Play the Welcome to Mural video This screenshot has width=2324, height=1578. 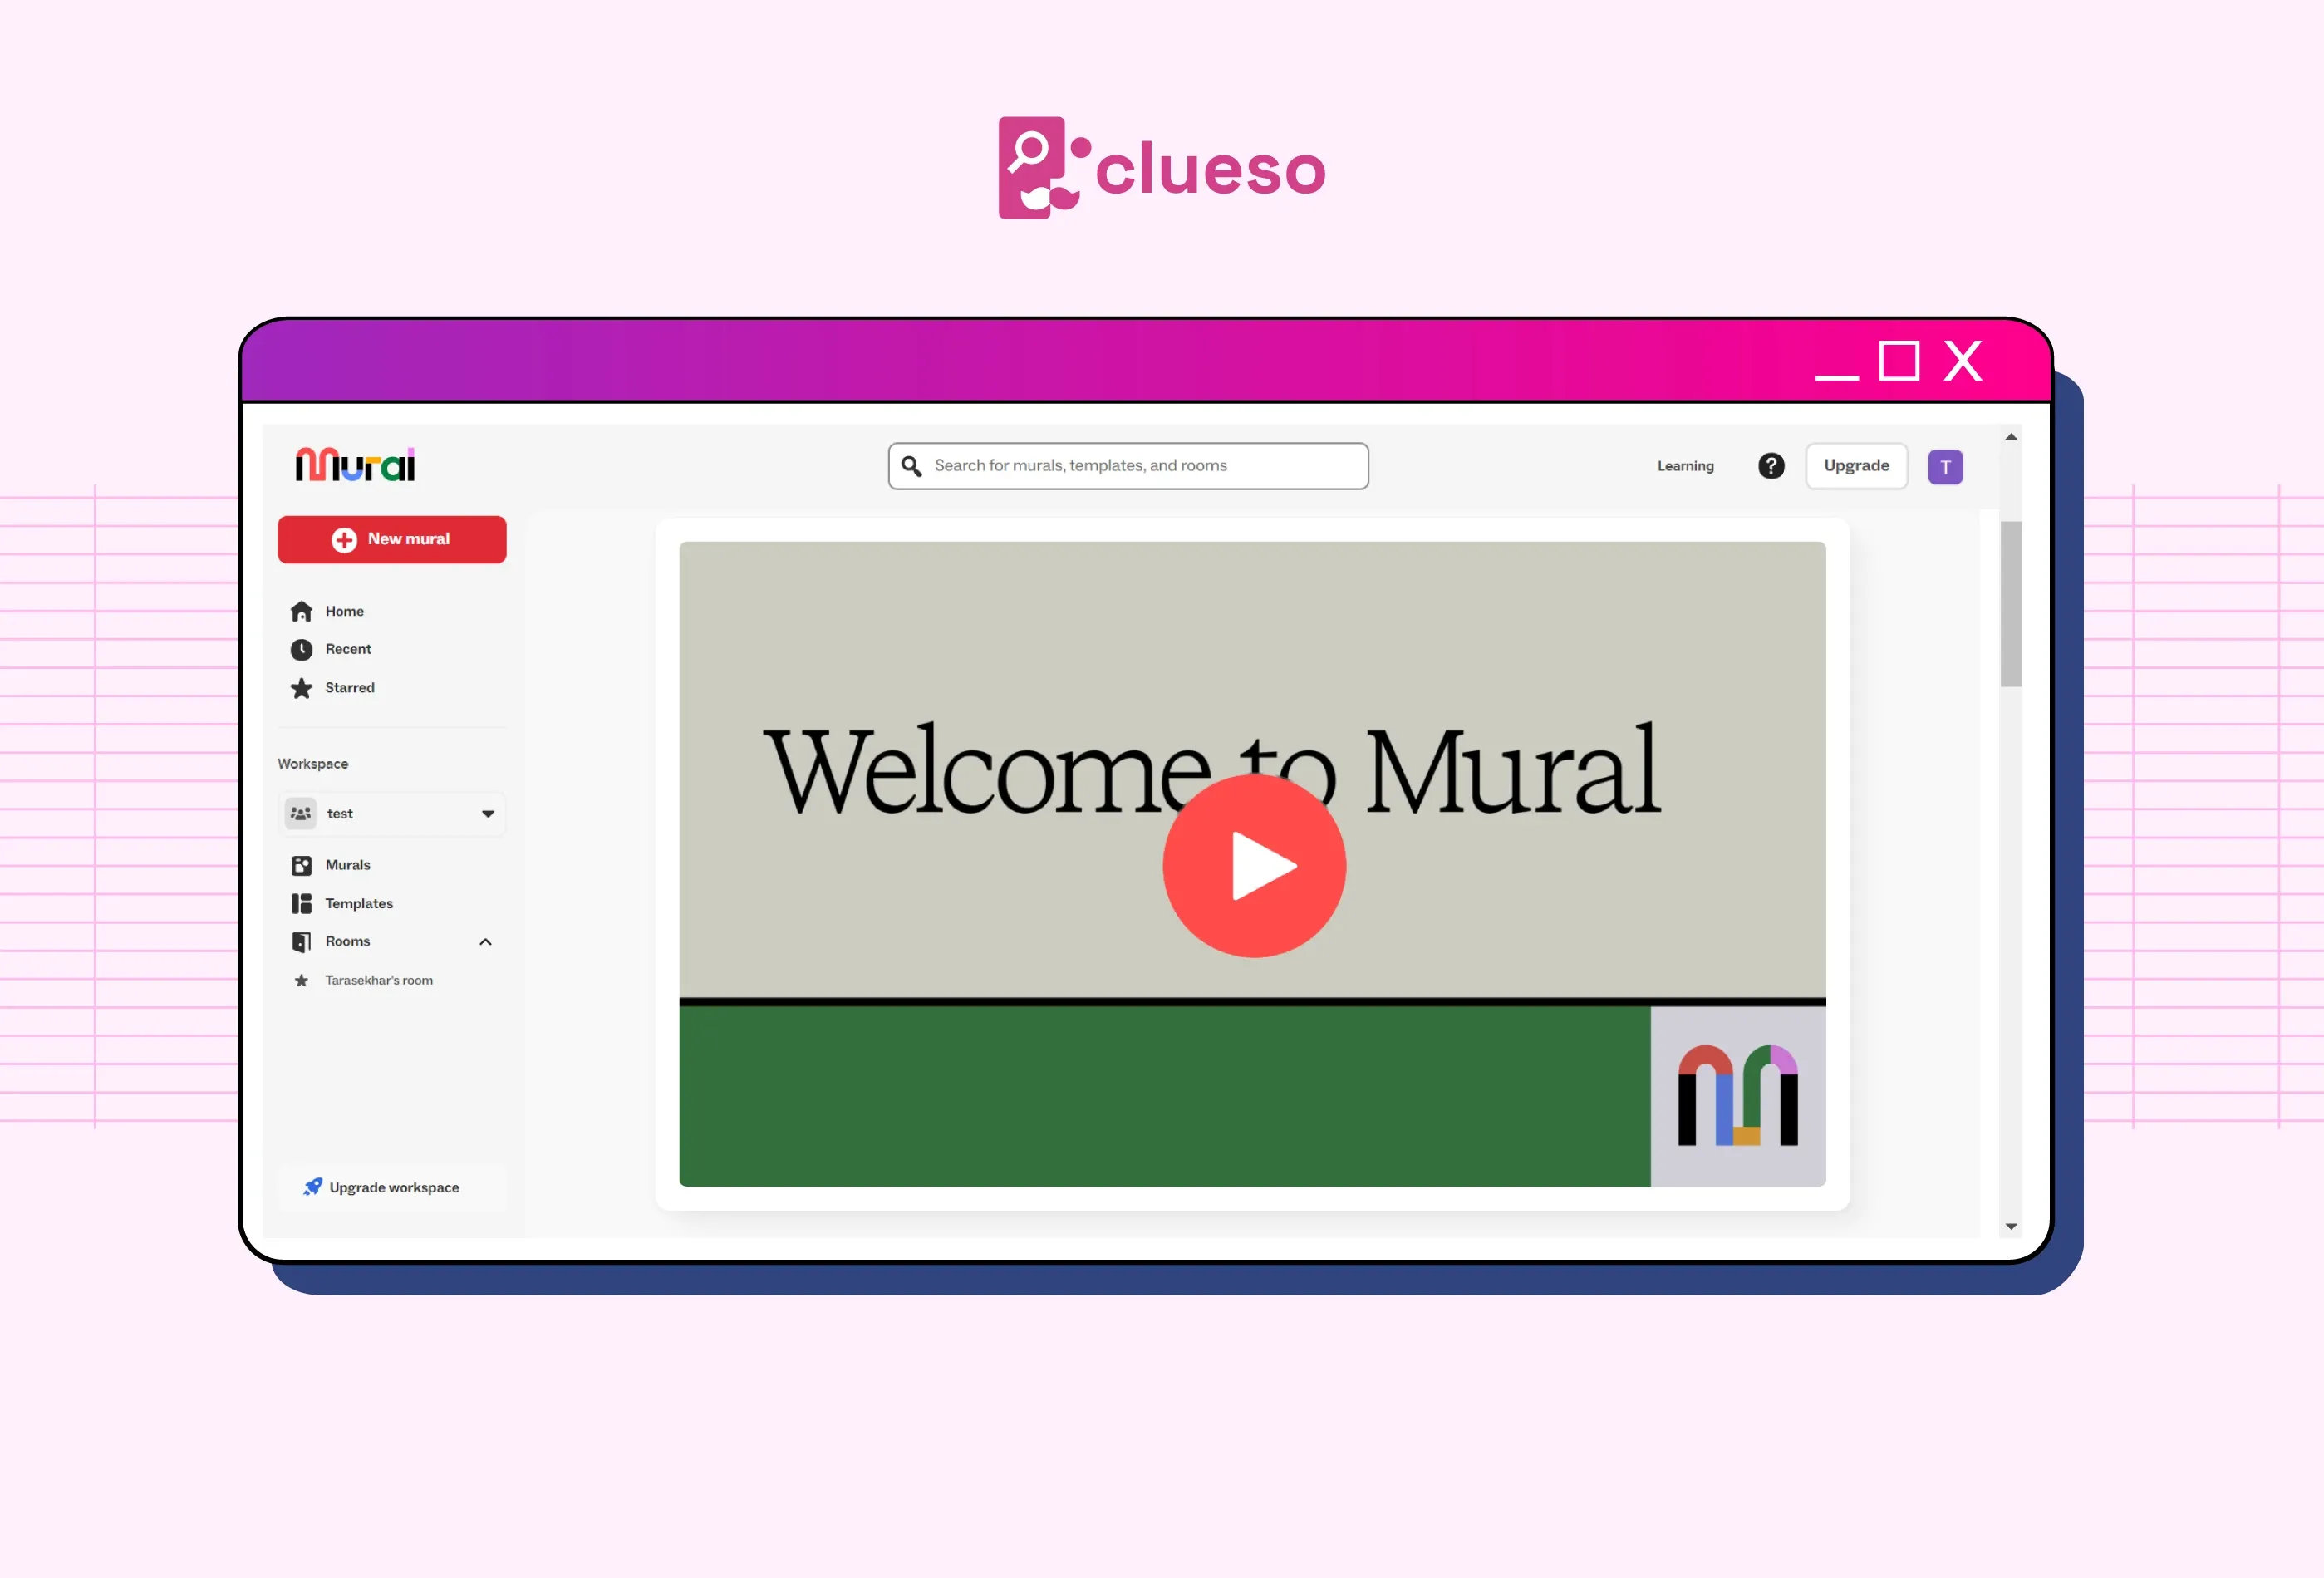pyautogui.click(x=1254, y=866)
